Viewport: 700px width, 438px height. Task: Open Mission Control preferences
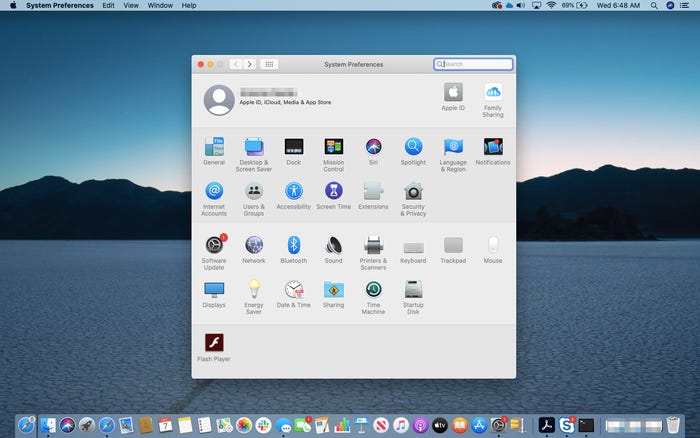333,154
